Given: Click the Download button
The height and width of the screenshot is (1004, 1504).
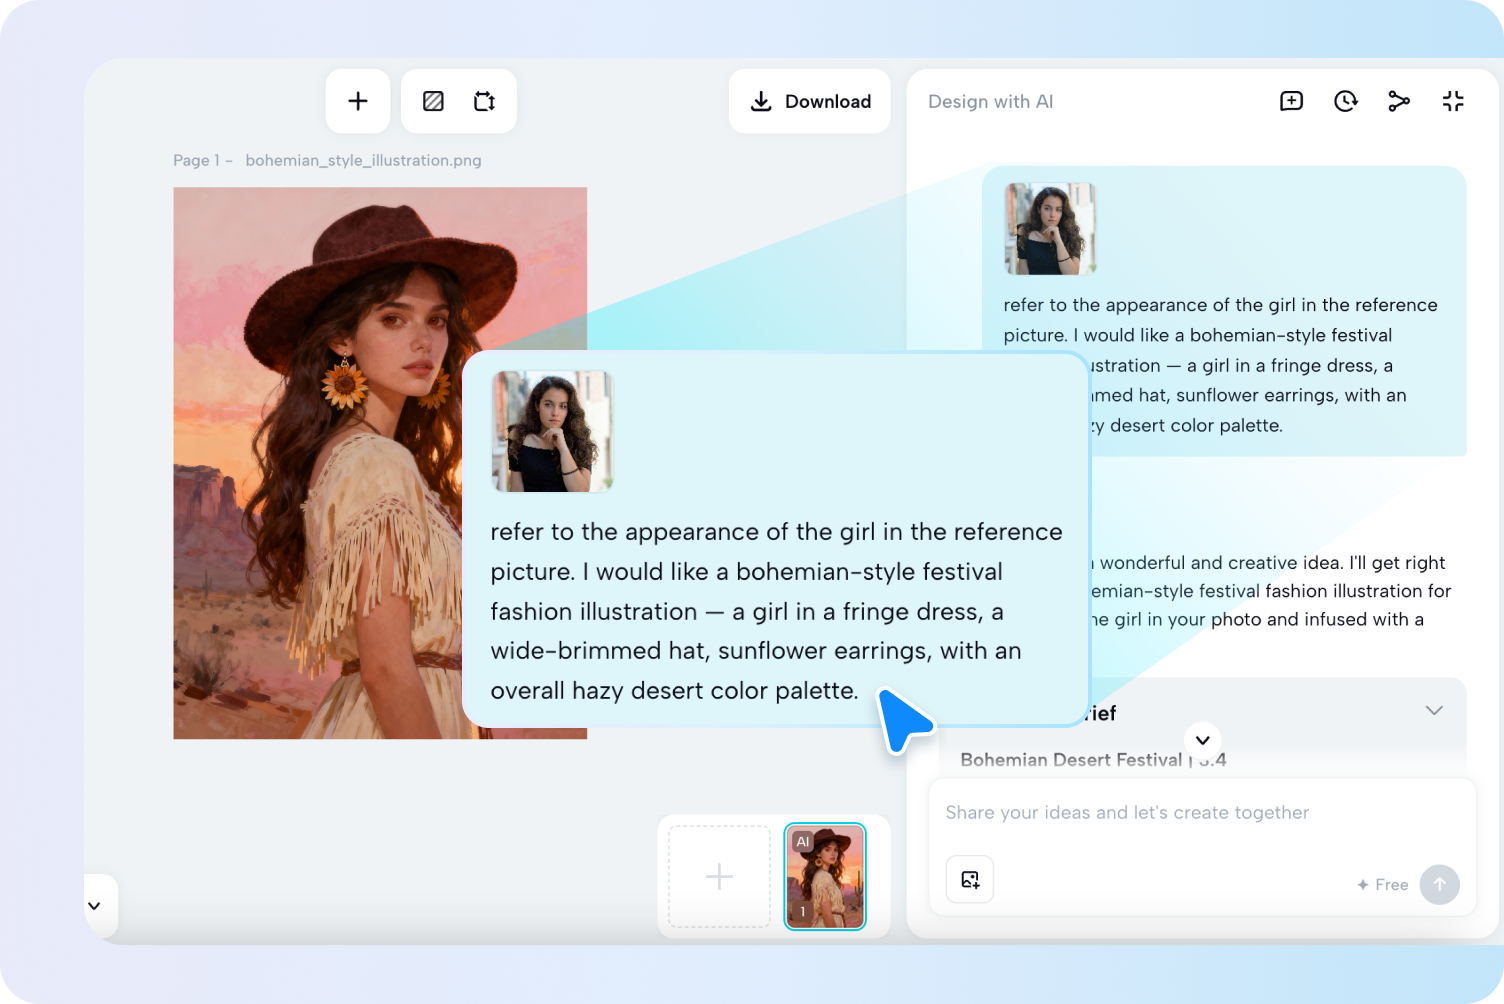Looking at the screenshot, I should click(x=810, y=101).
